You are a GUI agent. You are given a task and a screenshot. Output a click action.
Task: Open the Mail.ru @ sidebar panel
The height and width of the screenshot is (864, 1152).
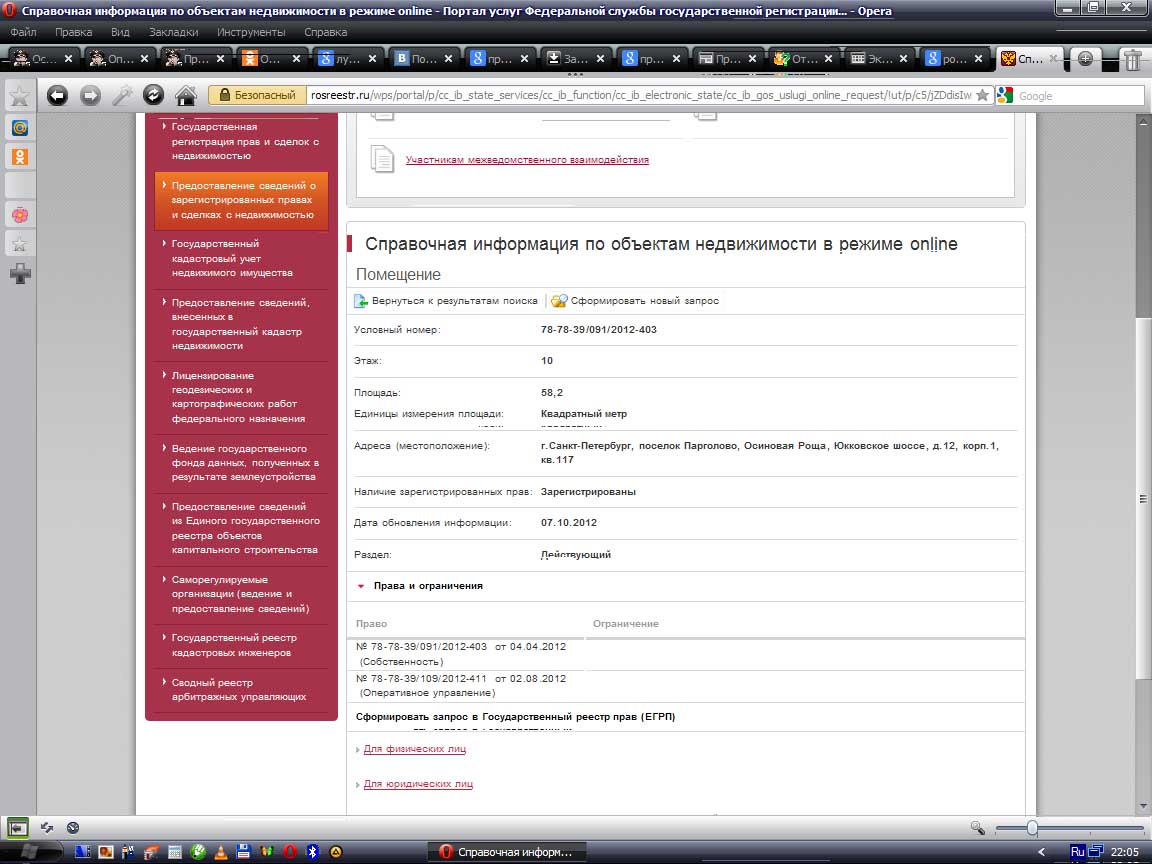click(x=19, y=128)
